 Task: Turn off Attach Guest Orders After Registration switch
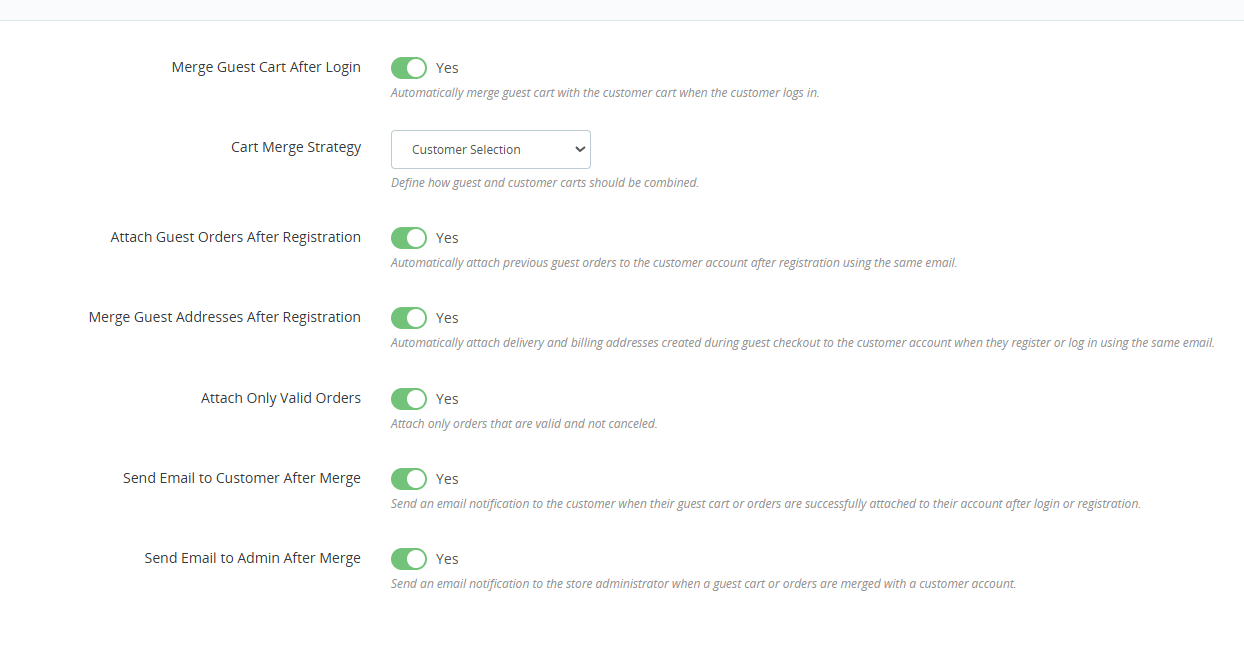pos(409,238)
